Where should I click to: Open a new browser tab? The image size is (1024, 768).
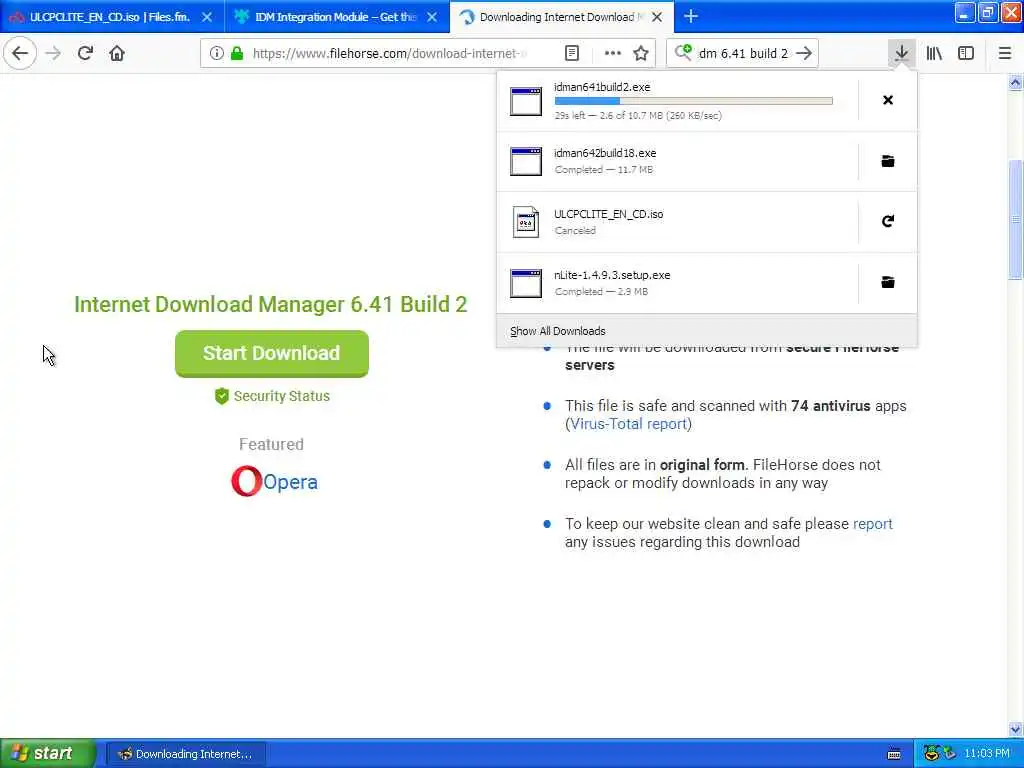pyautogui.click(x=691, y=17)
